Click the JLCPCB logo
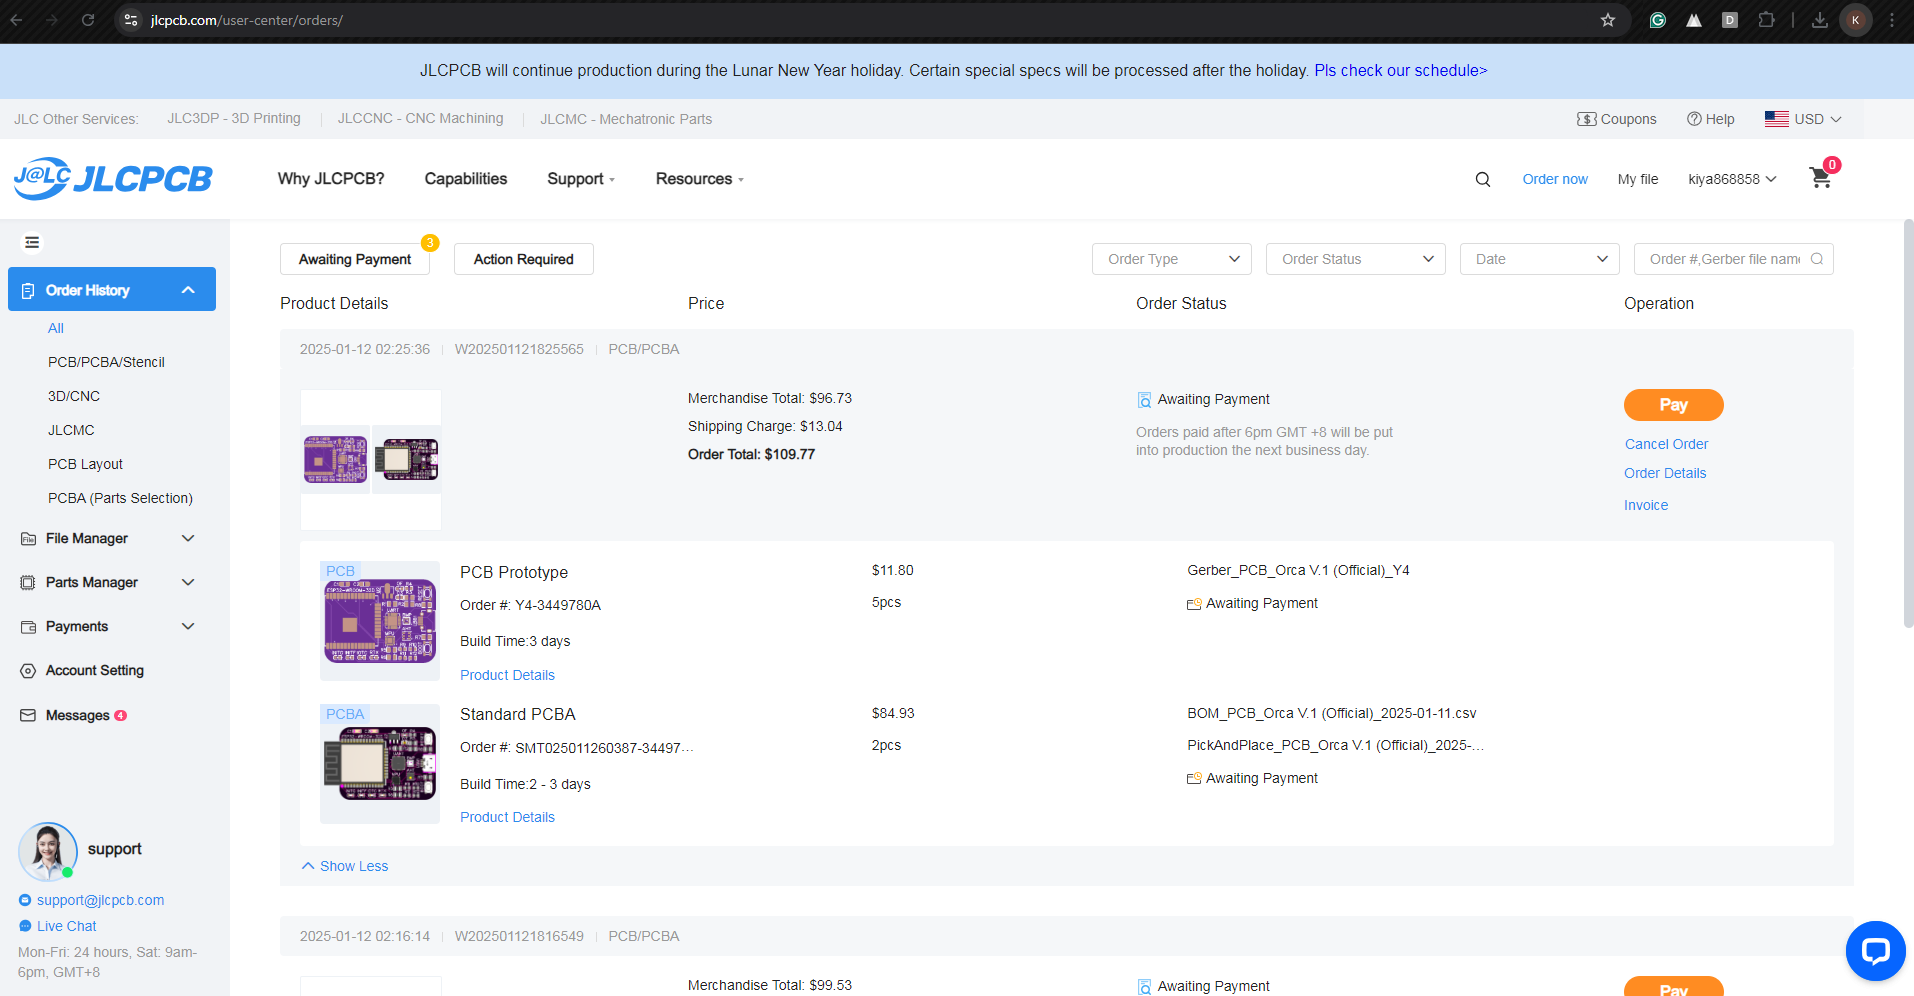 click(113, 179)
